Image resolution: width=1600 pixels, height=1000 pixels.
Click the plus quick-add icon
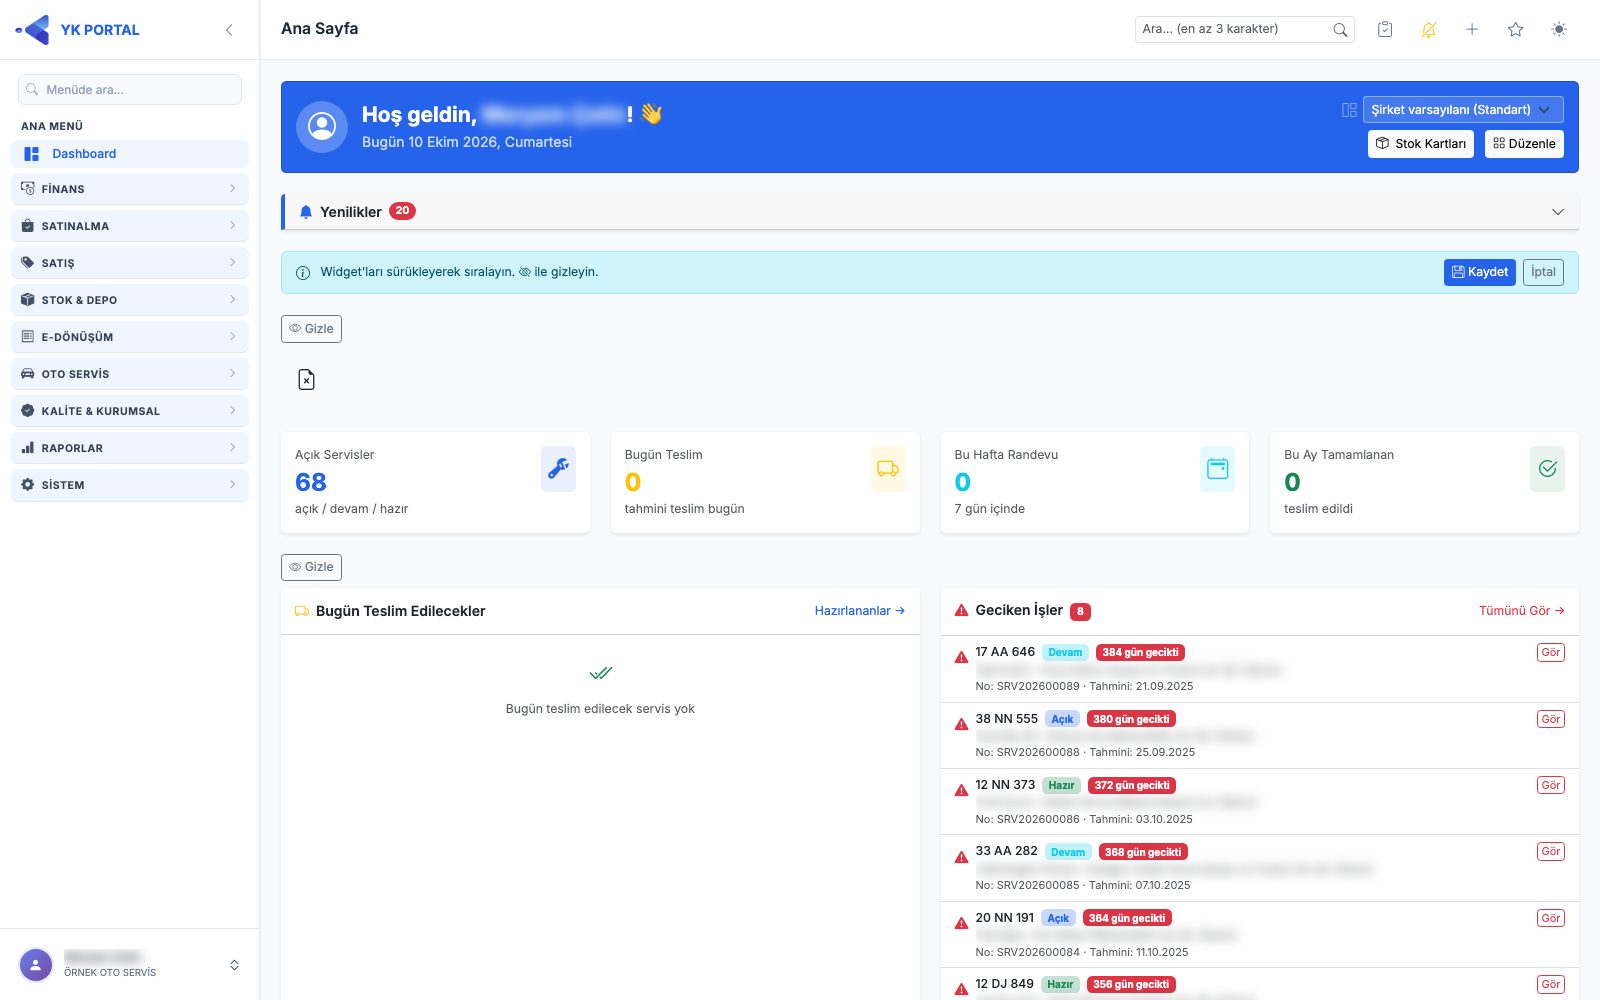[1472, 30]
